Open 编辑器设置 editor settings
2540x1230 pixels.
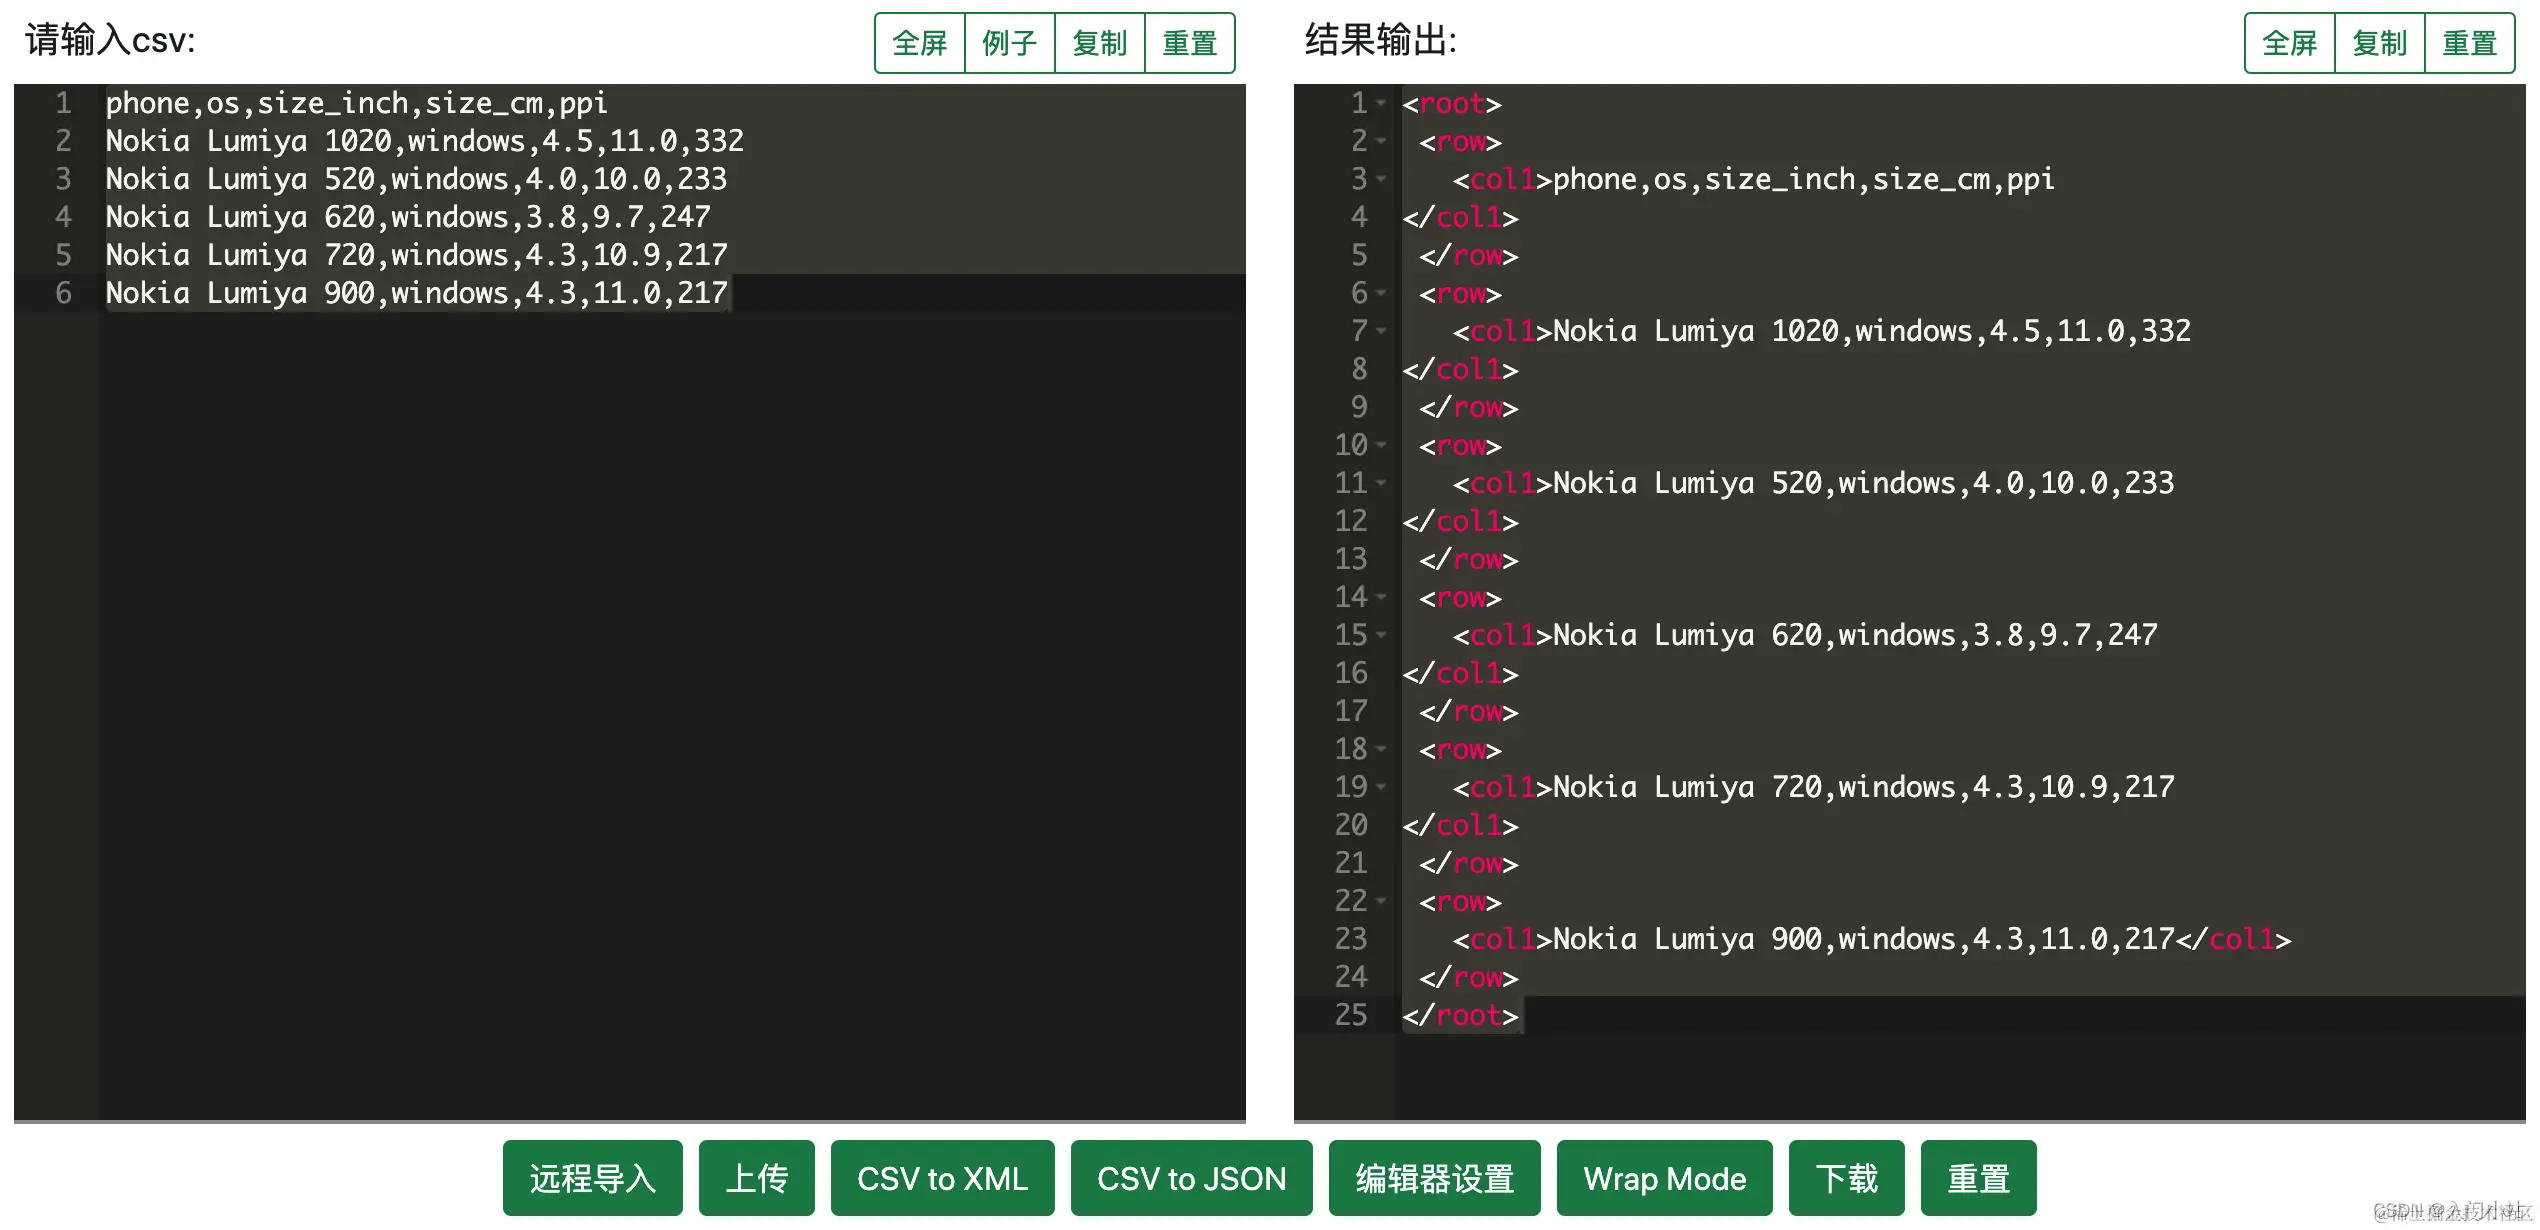(1434, 1178)
